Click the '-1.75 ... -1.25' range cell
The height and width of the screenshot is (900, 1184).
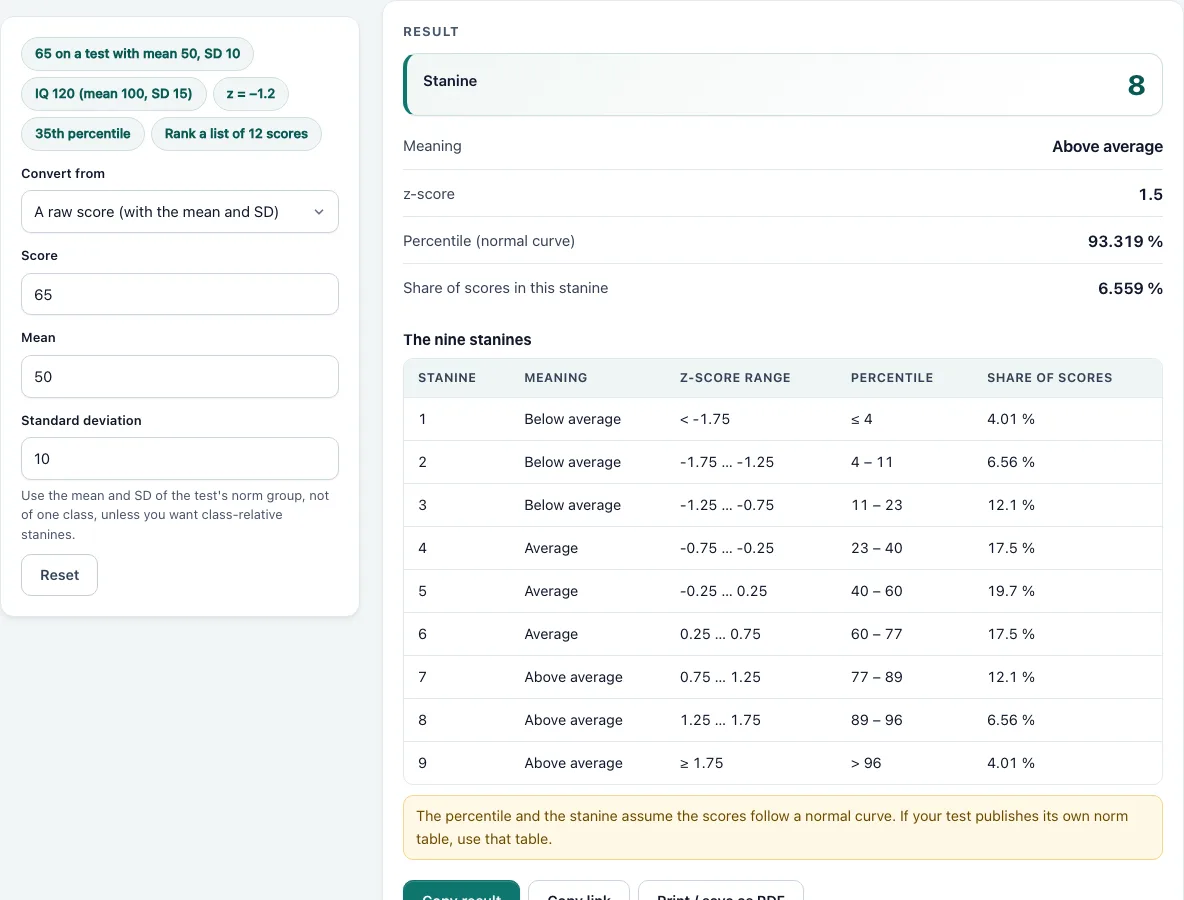tap(727, 462)
